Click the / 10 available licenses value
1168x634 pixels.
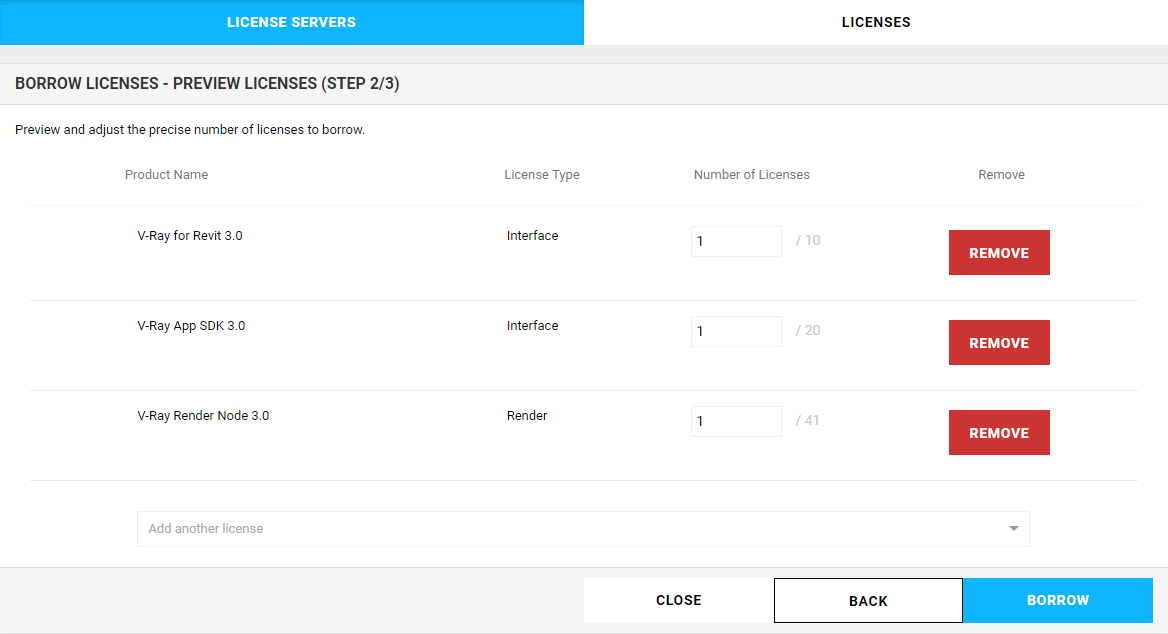pos(807,241)
